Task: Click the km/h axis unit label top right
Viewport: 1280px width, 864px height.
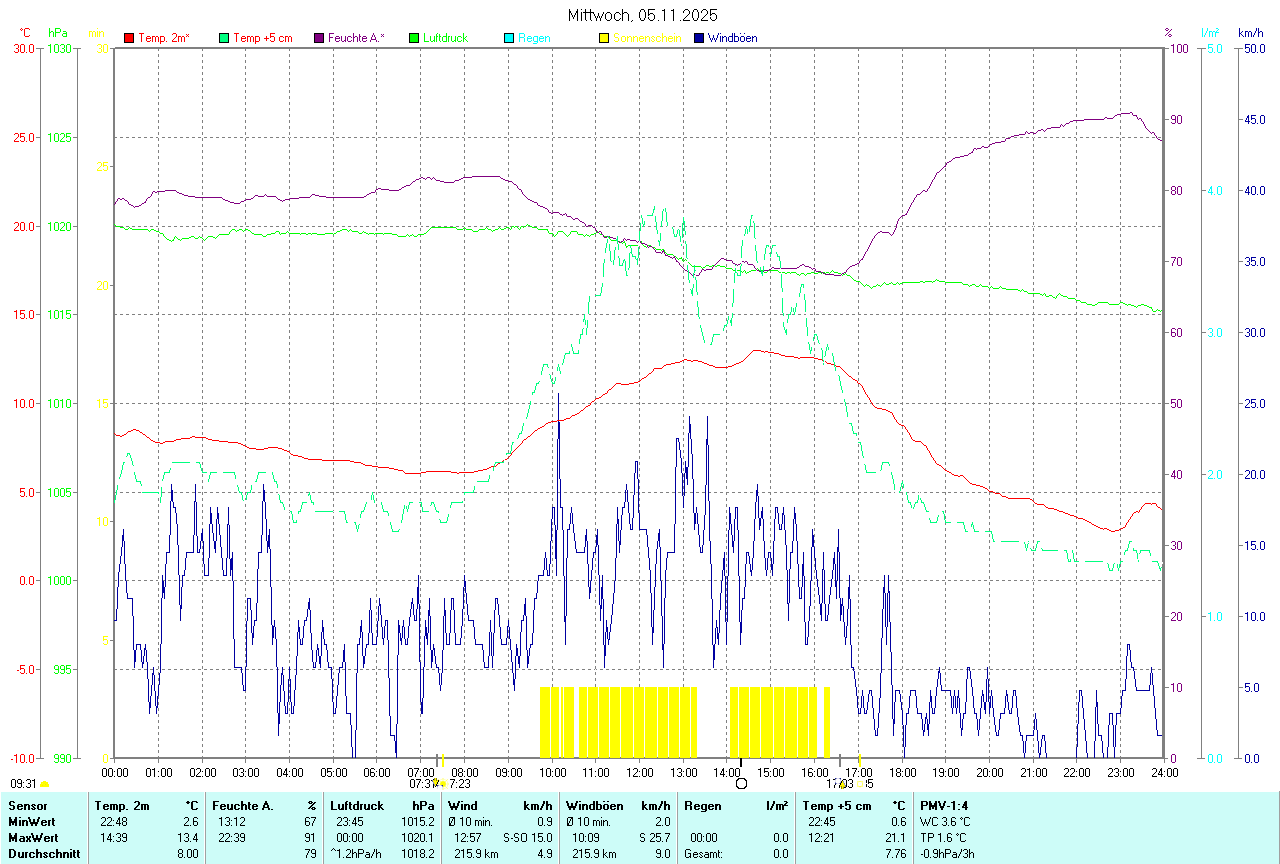Action: pyautogui.click(x=1250, y=33)
